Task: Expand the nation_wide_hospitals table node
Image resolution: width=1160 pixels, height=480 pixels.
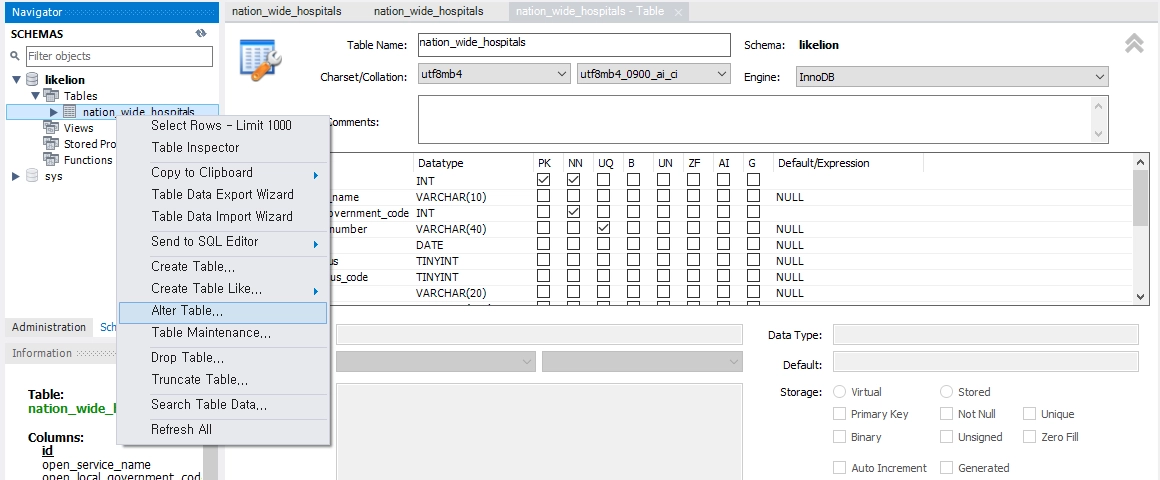Action: coord(53,112)
